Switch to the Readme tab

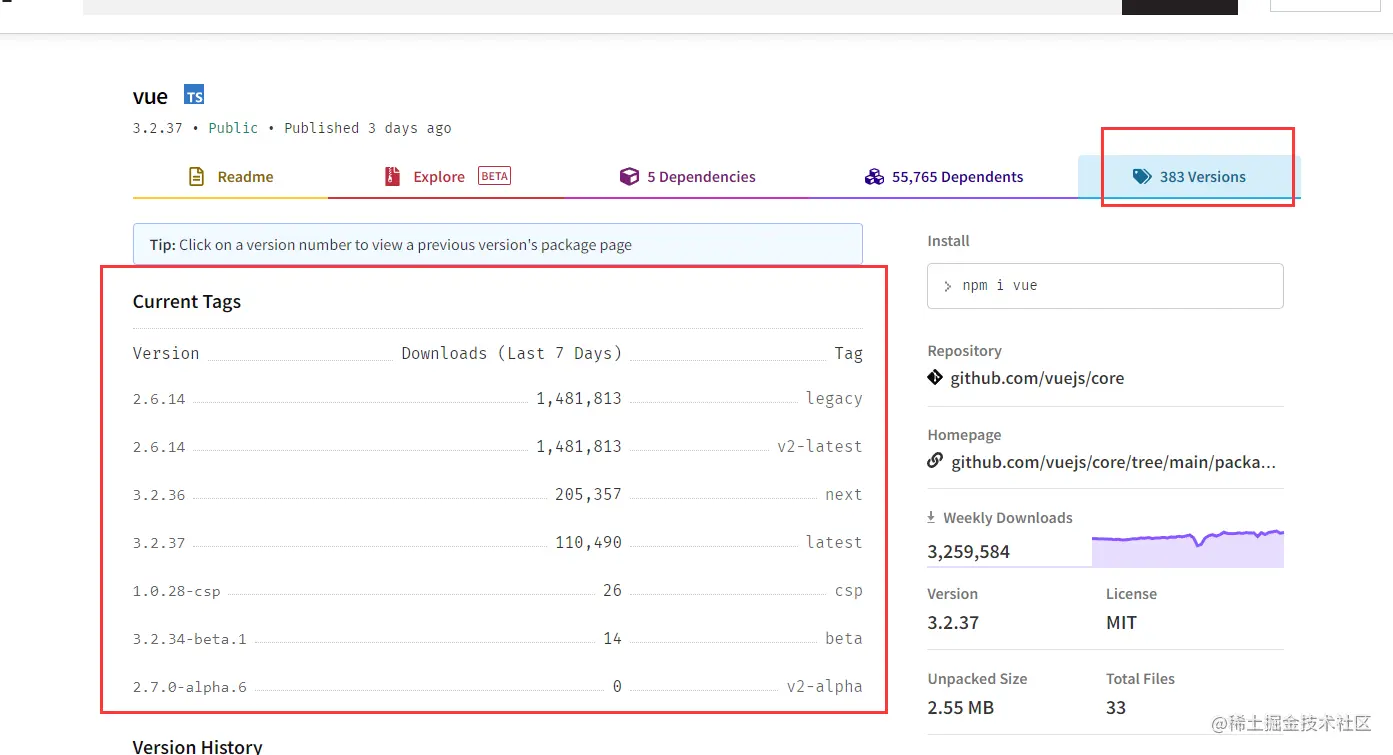click(x=245, y=177)
